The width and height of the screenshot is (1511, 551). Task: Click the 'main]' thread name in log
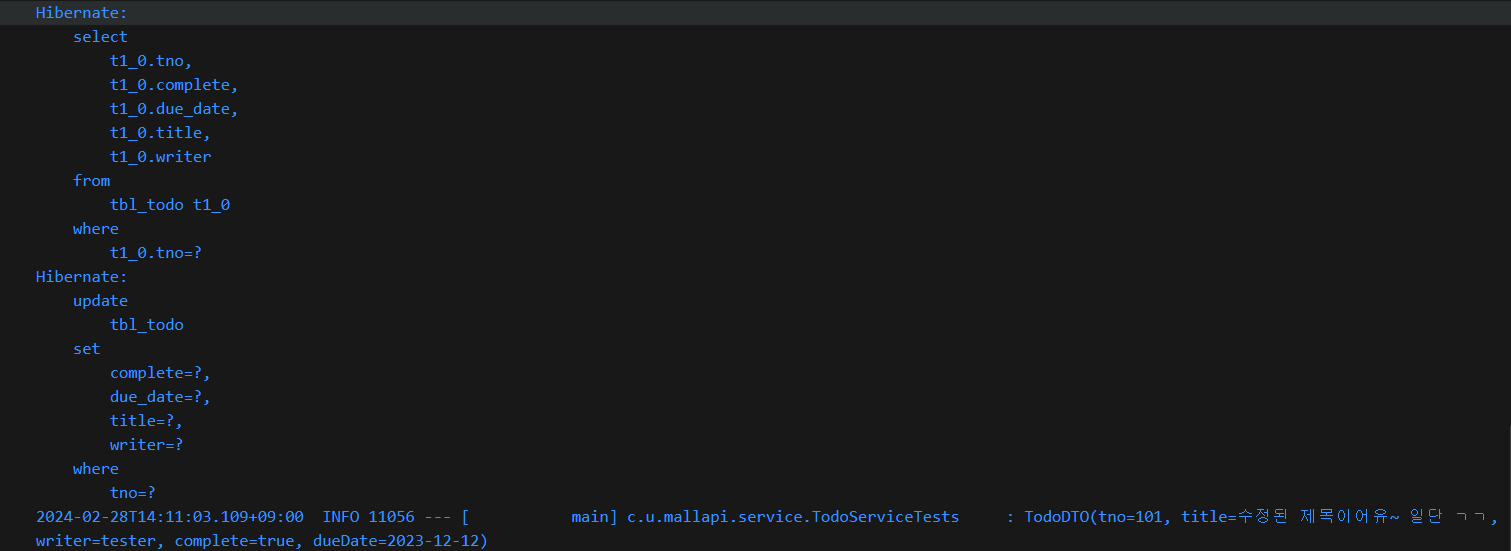(595, 517)
